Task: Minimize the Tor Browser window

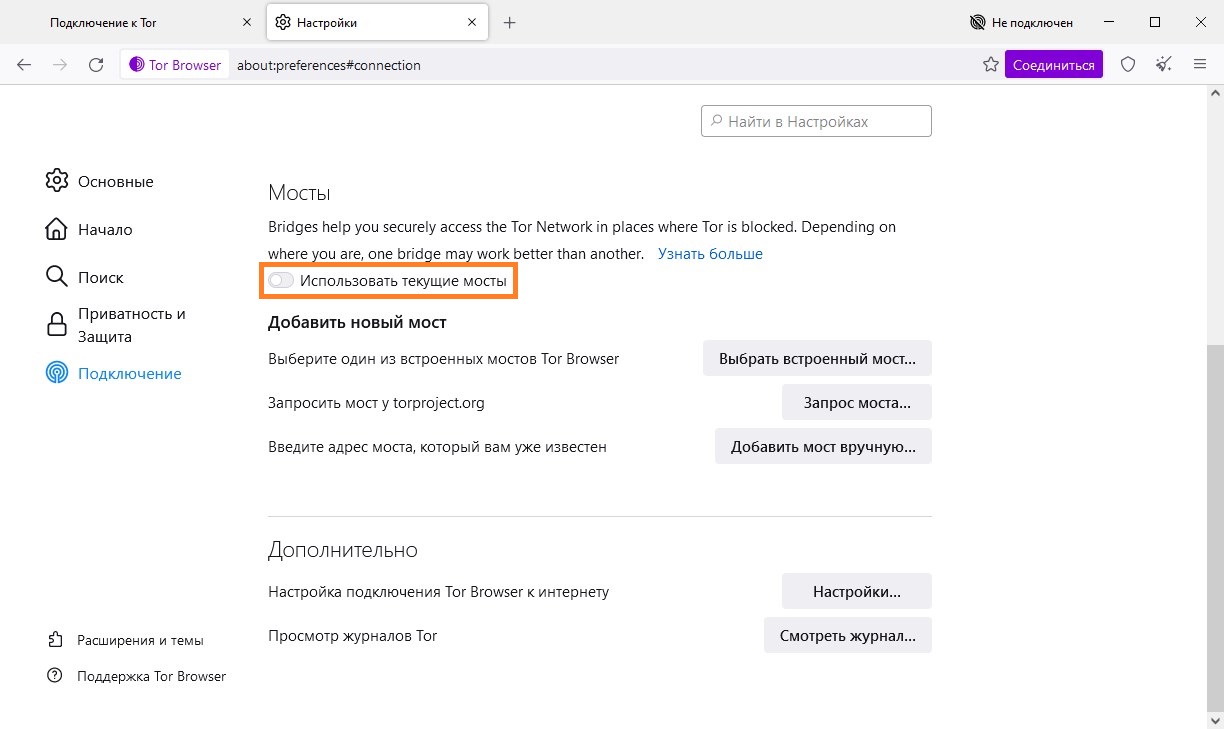Action: (x=1109, y=22)
